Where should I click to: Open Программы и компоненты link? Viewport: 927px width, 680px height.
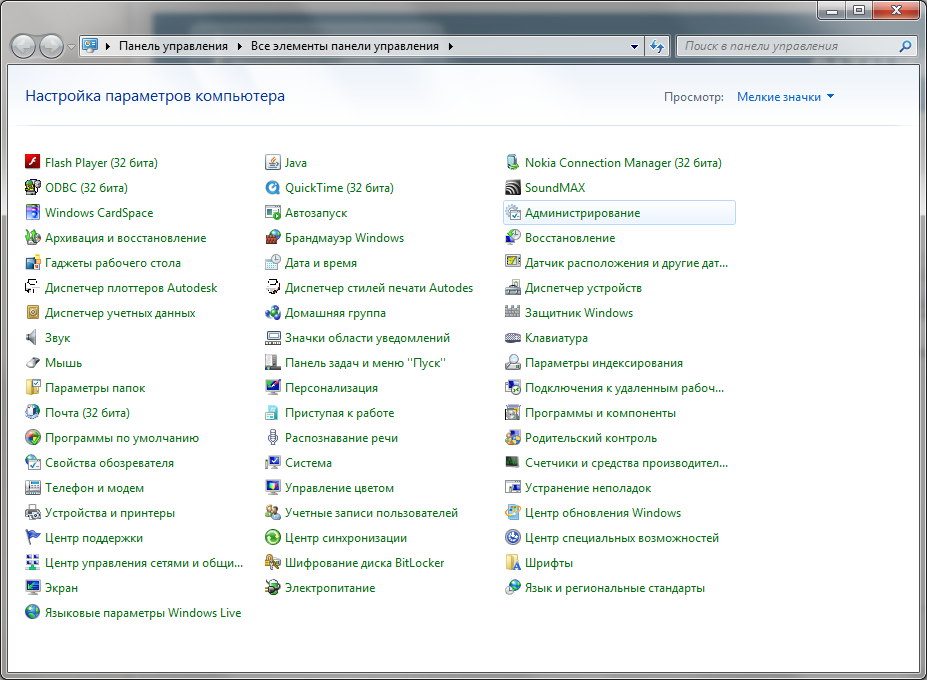tap(600, 413)
